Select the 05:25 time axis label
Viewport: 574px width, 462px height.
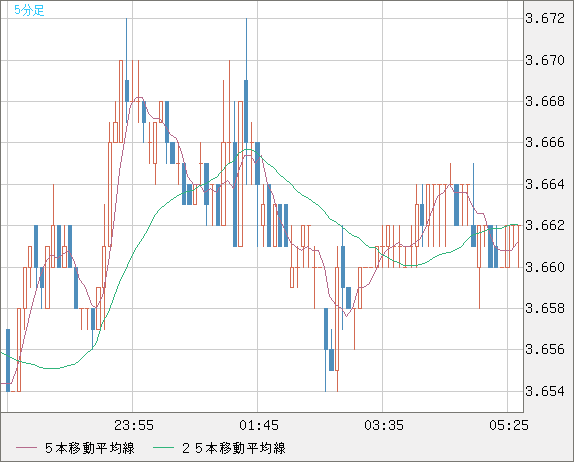coord(509,425)
